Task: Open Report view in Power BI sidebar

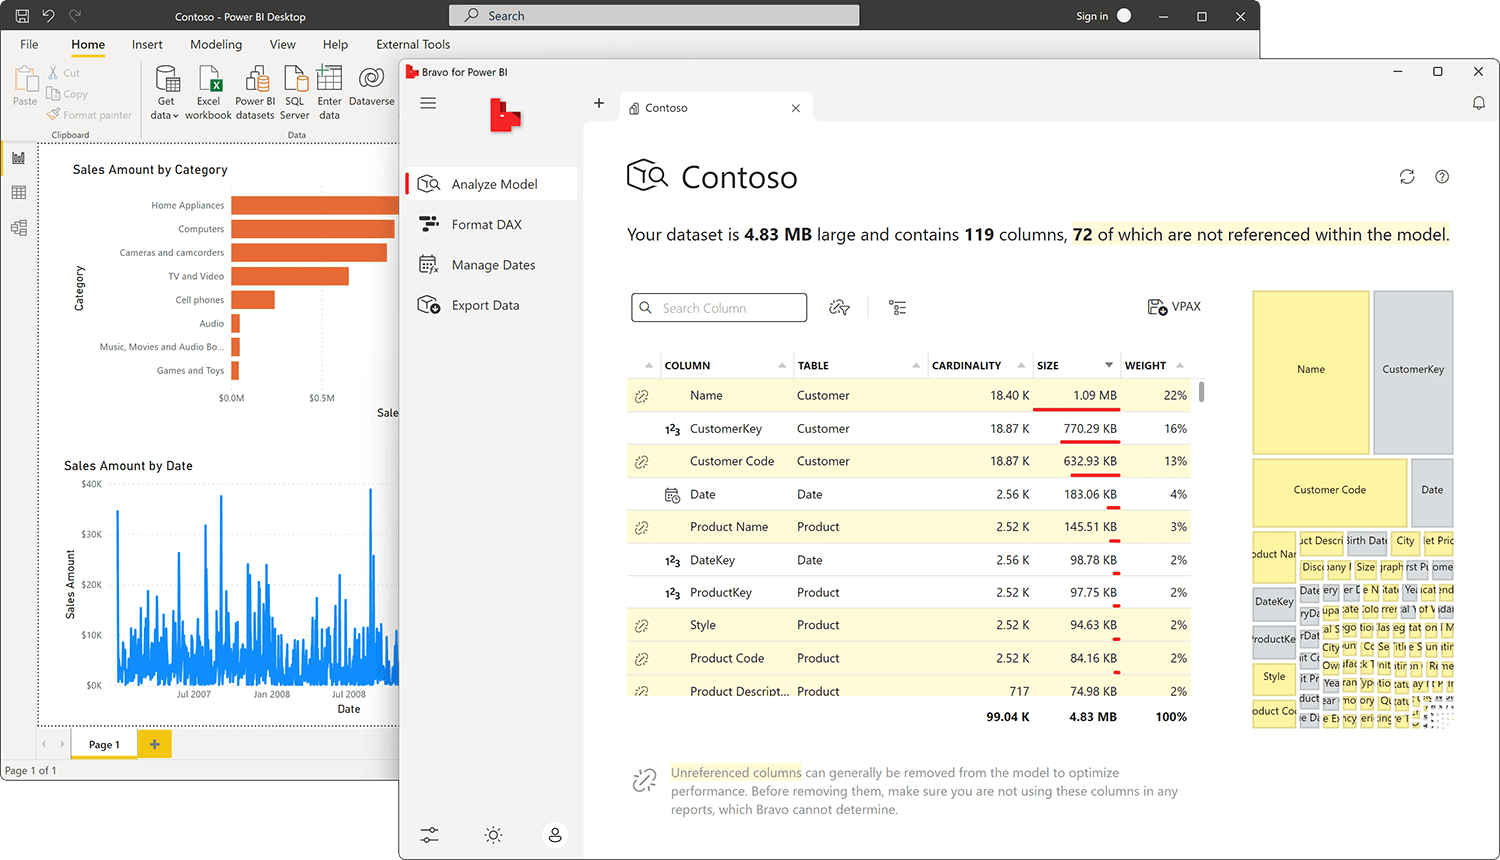Action: [x=18, y=157]
